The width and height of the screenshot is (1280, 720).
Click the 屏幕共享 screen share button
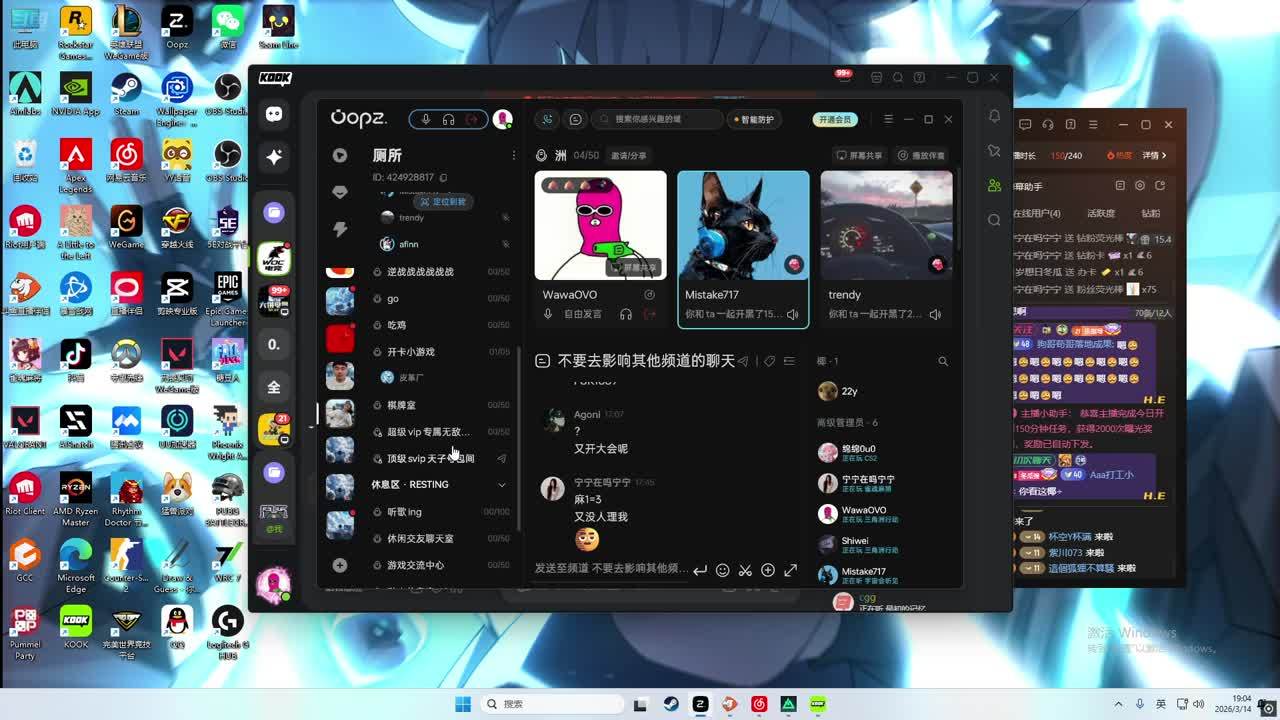tap(860, 155)
